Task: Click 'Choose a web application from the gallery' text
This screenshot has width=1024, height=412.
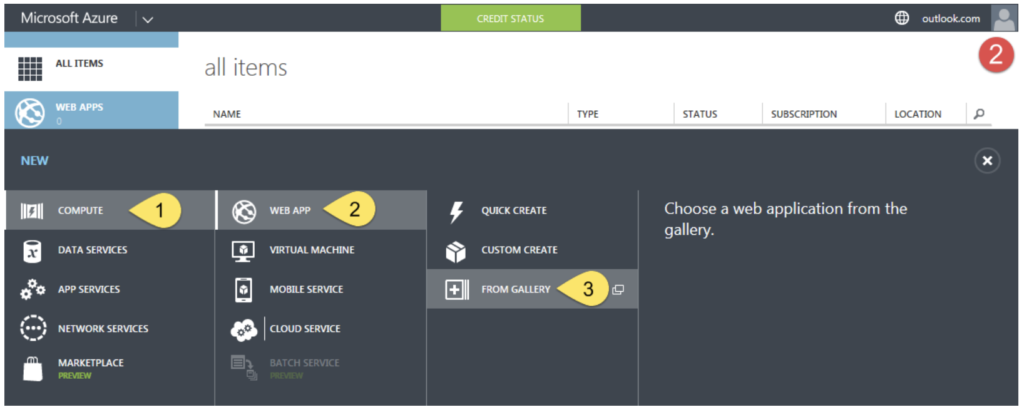Action: click(x=786, y=220)
